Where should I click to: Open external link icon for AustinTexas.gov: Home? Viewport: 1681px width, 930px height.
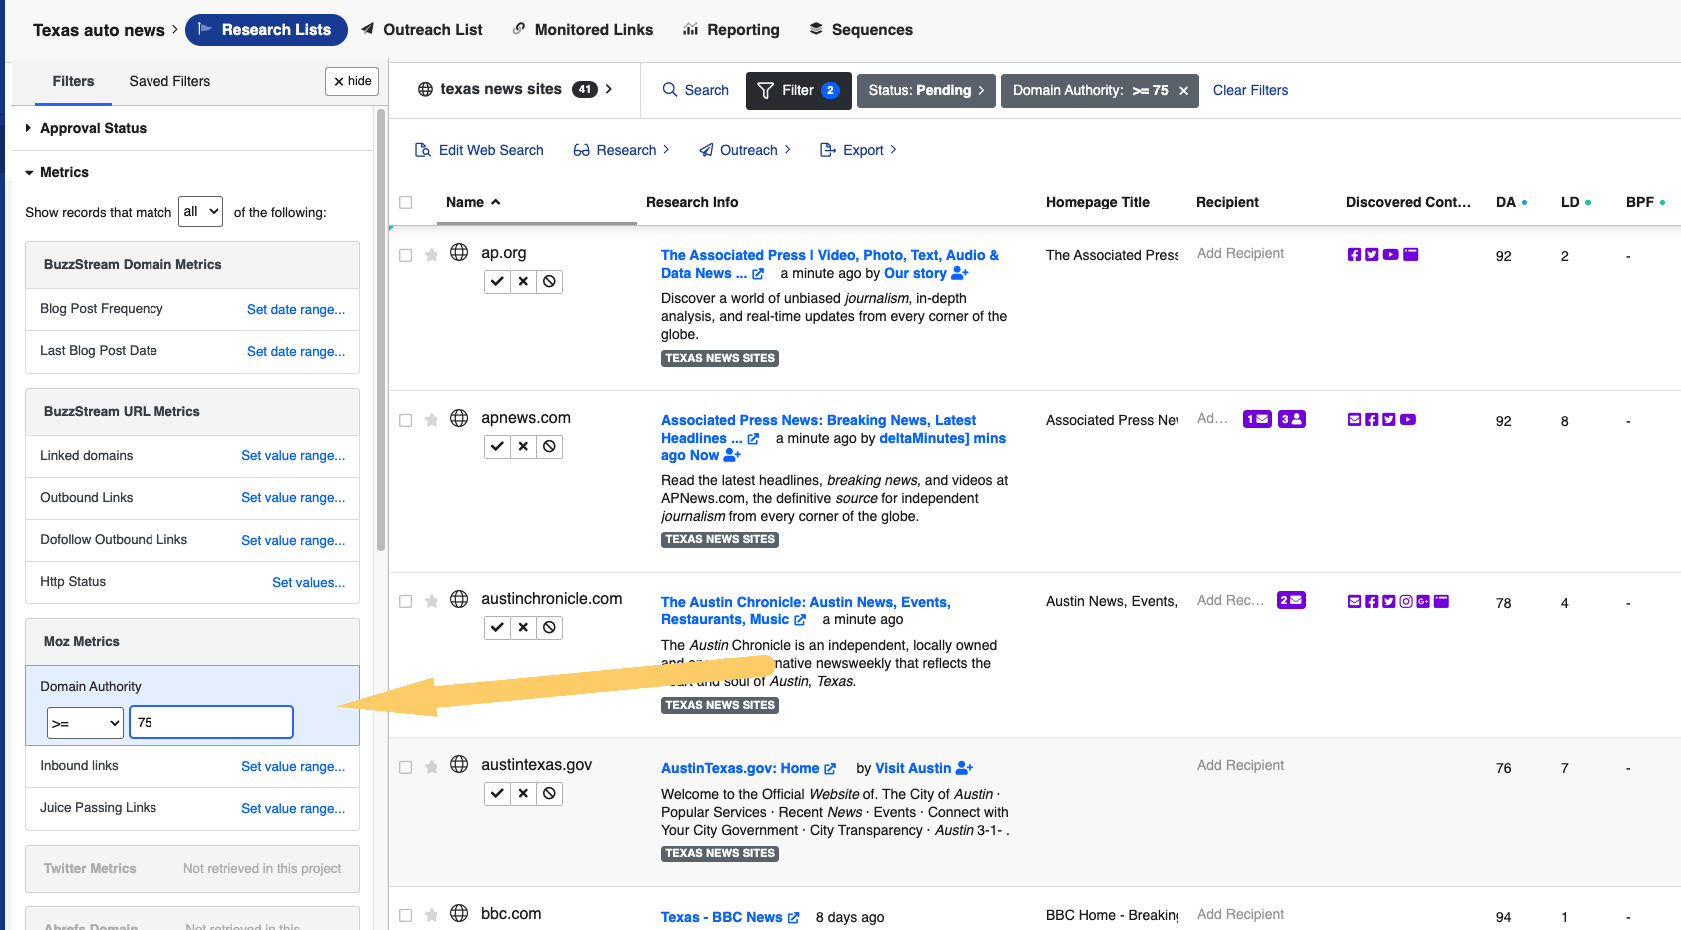pos(830,769)
